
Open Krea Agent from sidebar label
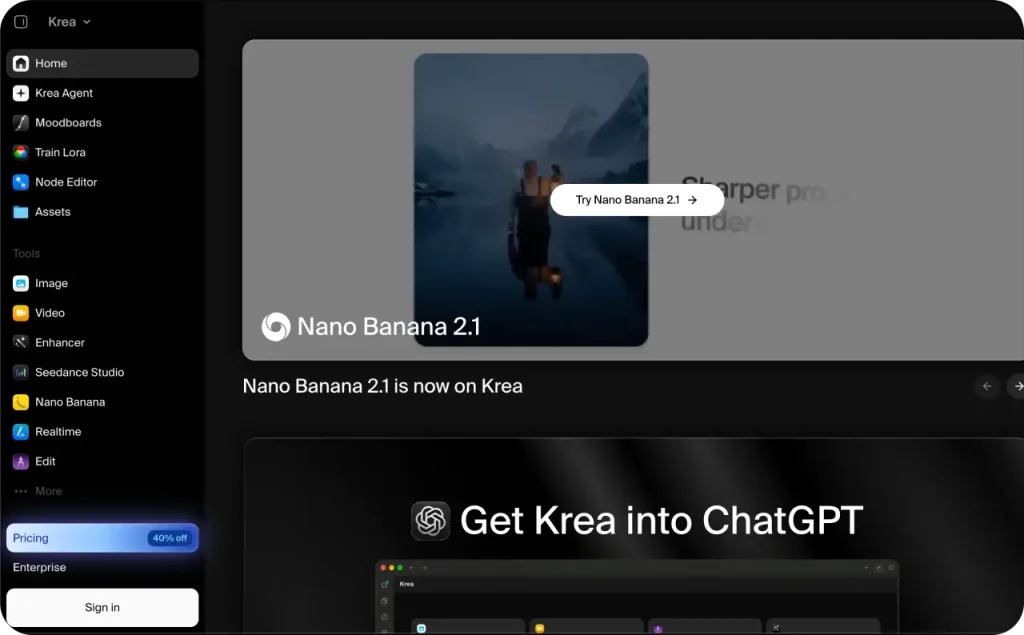coord(64,93)
